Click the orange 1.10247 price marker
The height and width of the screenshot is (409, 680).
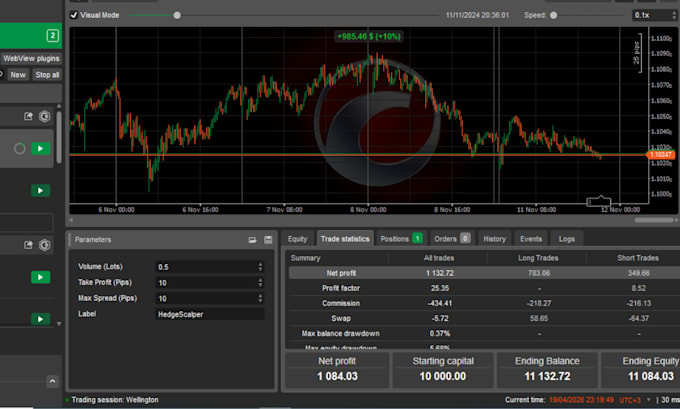[x=660, y=155]
